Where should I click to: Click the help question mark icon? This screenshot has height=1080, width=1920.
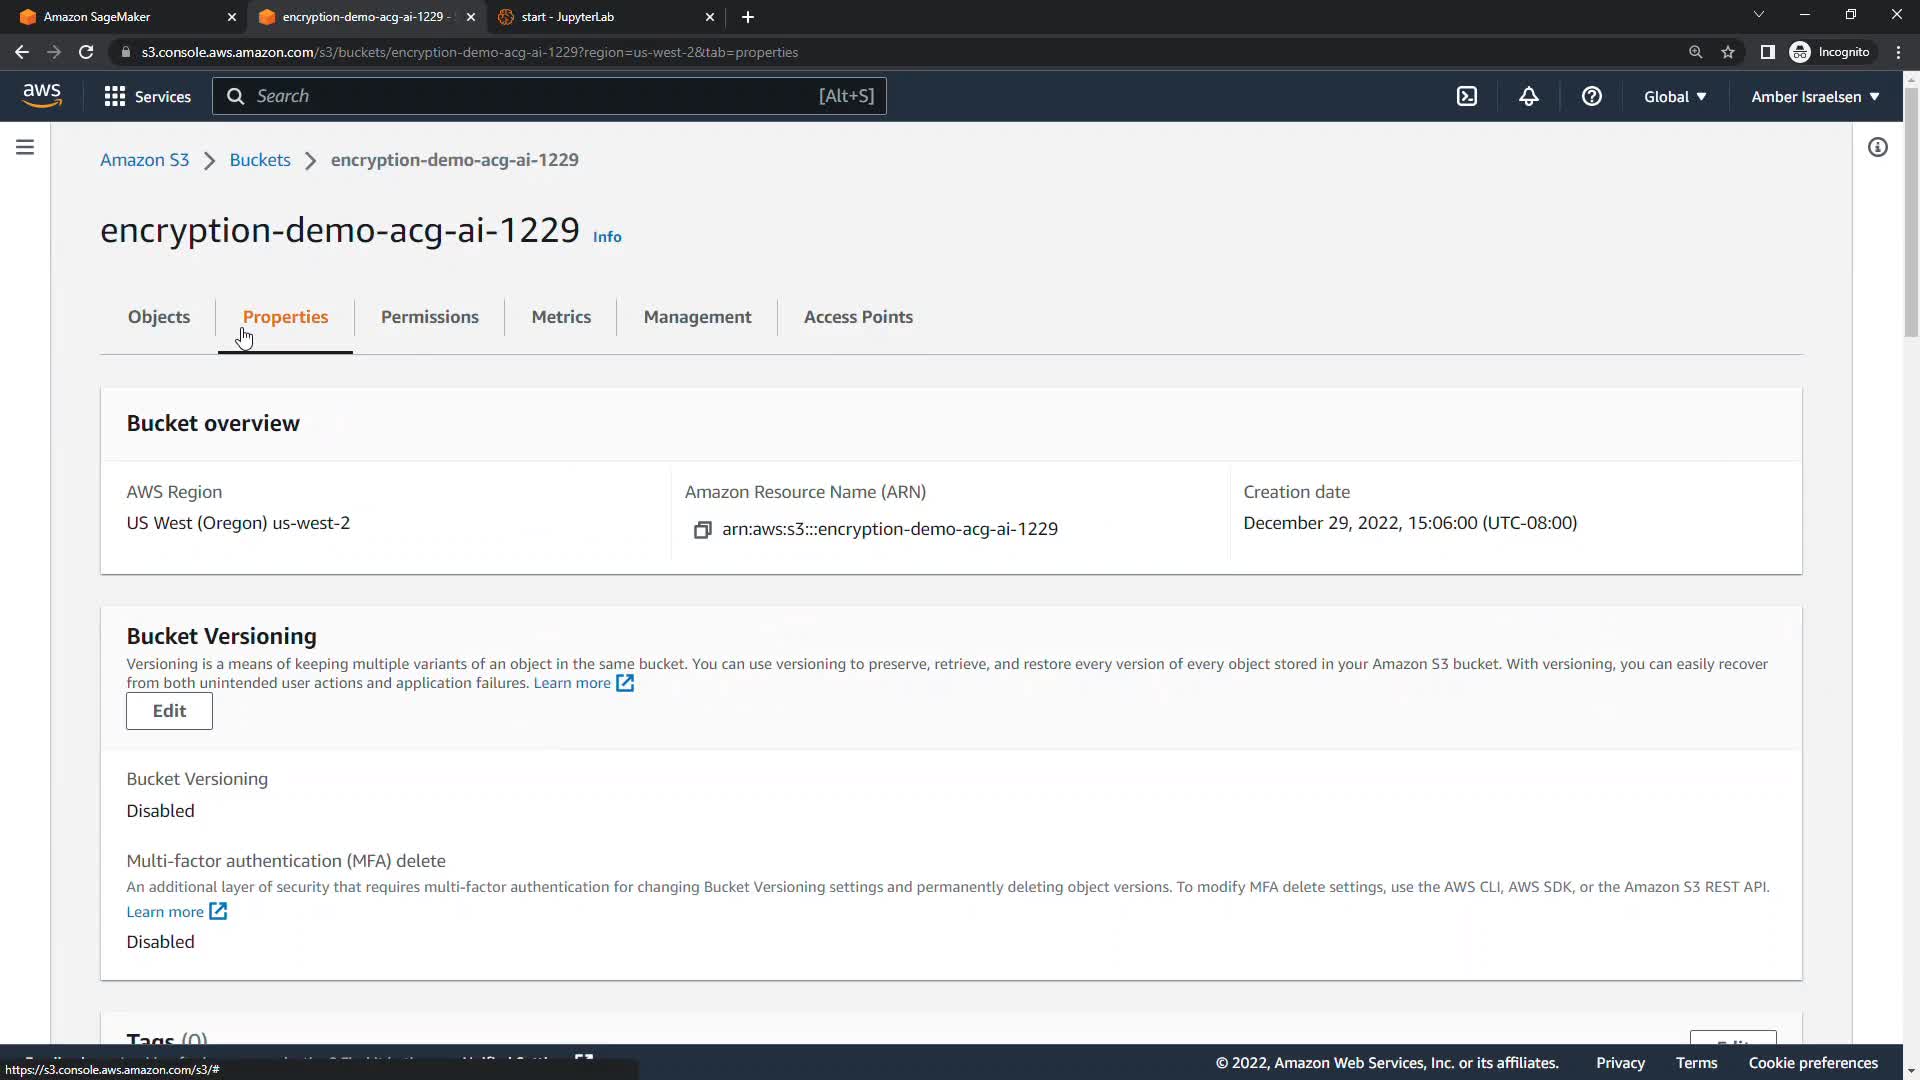click(x=1591, y=96)
